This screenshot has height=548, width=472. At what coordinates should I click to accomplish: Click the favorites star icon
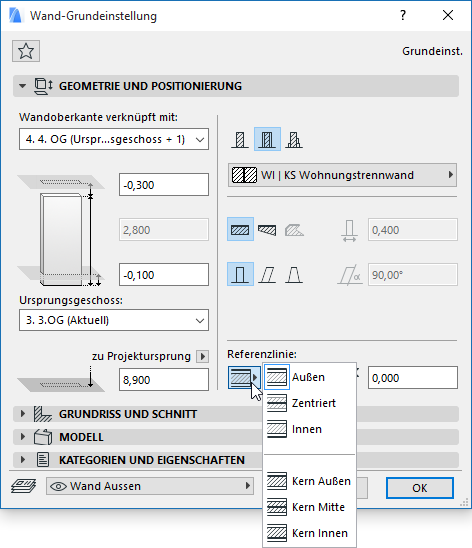click(x=26, y=51)
